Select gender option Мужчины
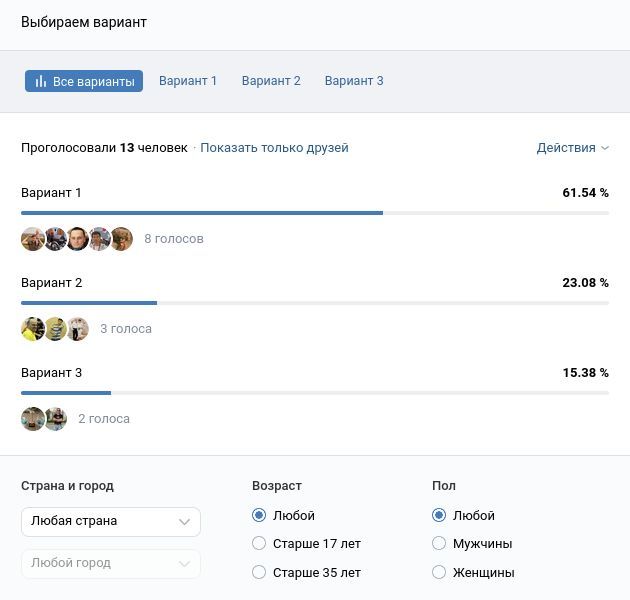This screenshot has width=630, height=600. point(439,544)
